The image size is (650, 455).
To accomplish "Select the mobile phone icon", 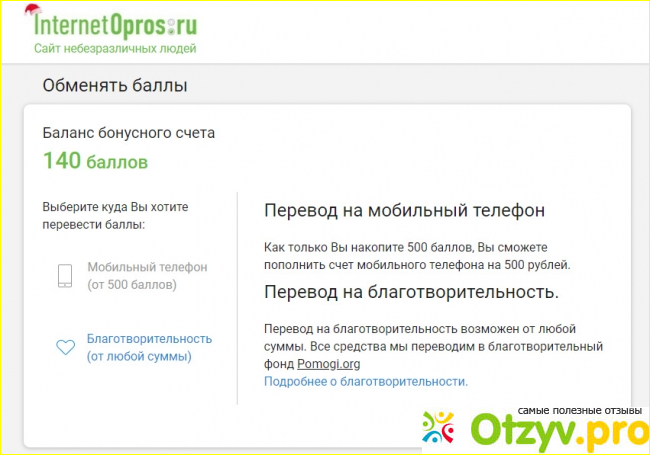I will pos(65,276).
